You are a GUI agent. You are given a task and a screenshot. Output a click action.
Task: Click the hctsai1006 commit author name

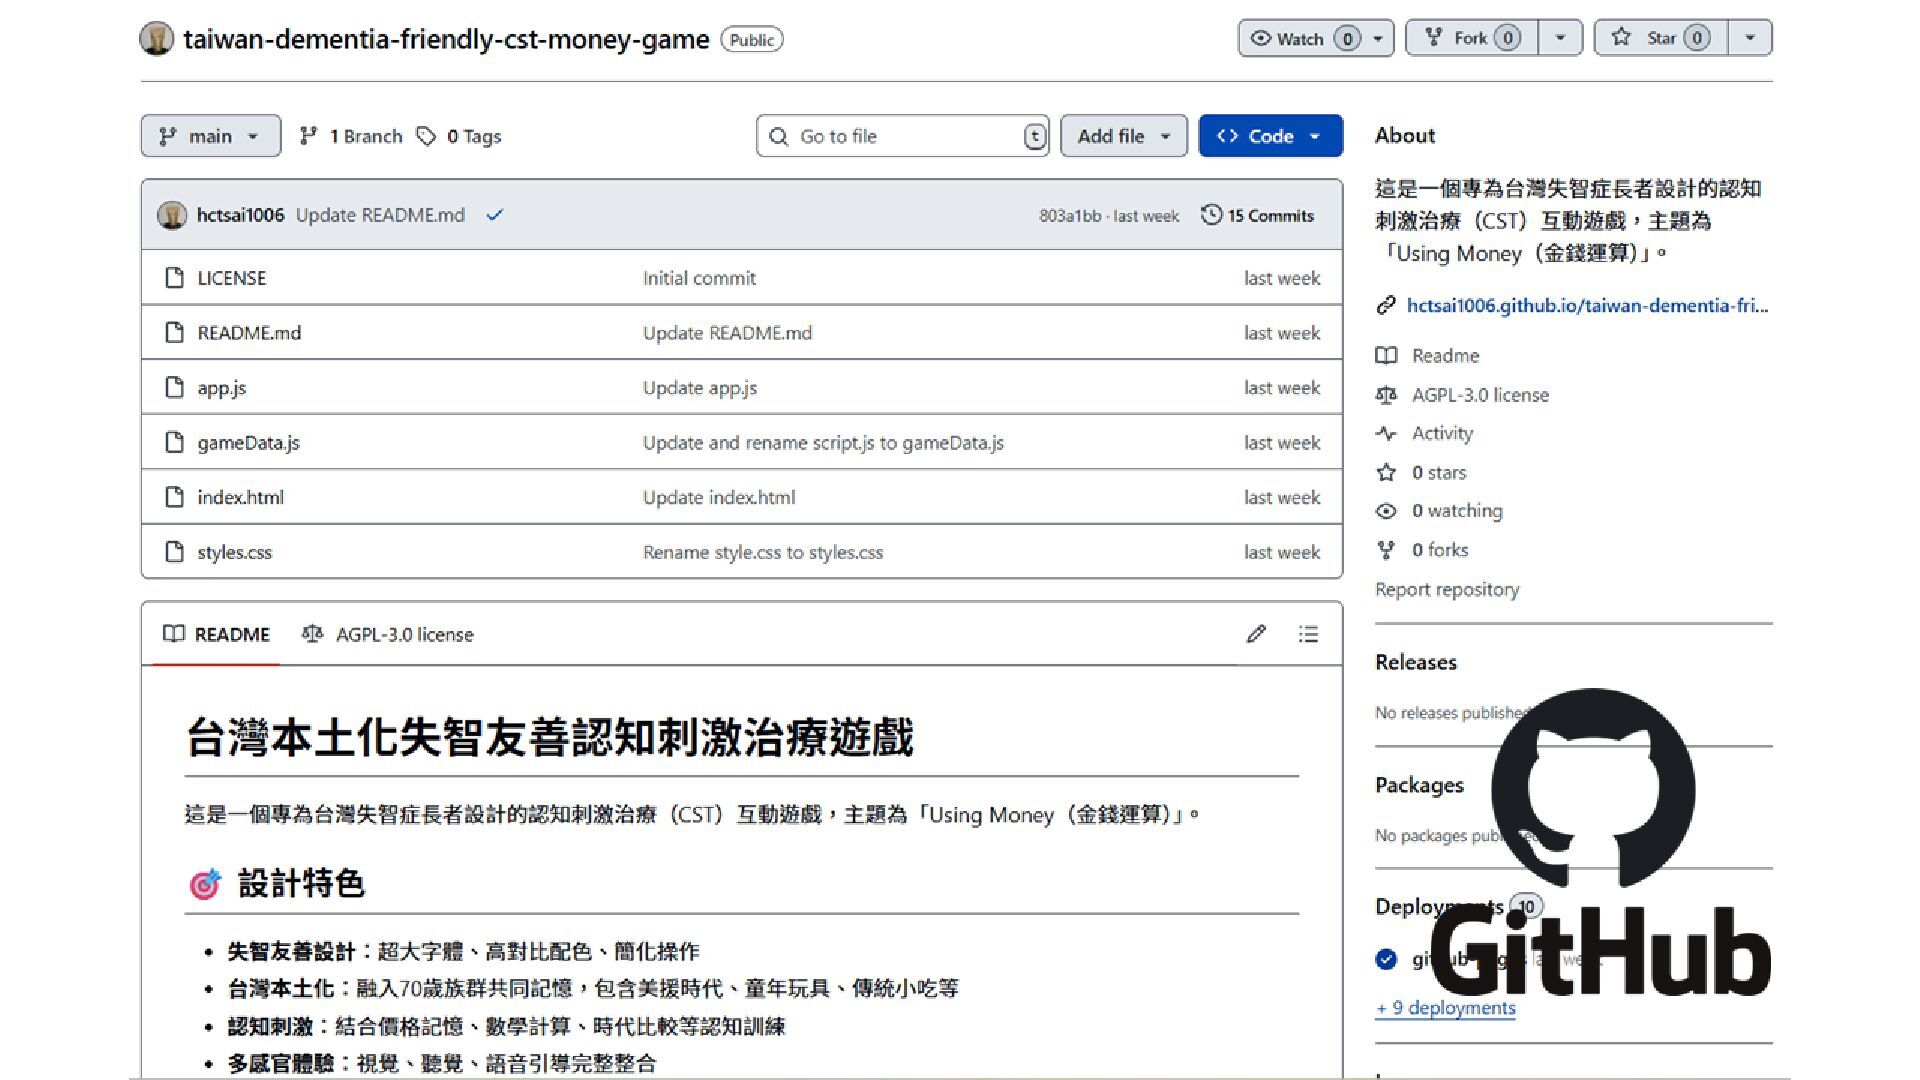[240, 215]
